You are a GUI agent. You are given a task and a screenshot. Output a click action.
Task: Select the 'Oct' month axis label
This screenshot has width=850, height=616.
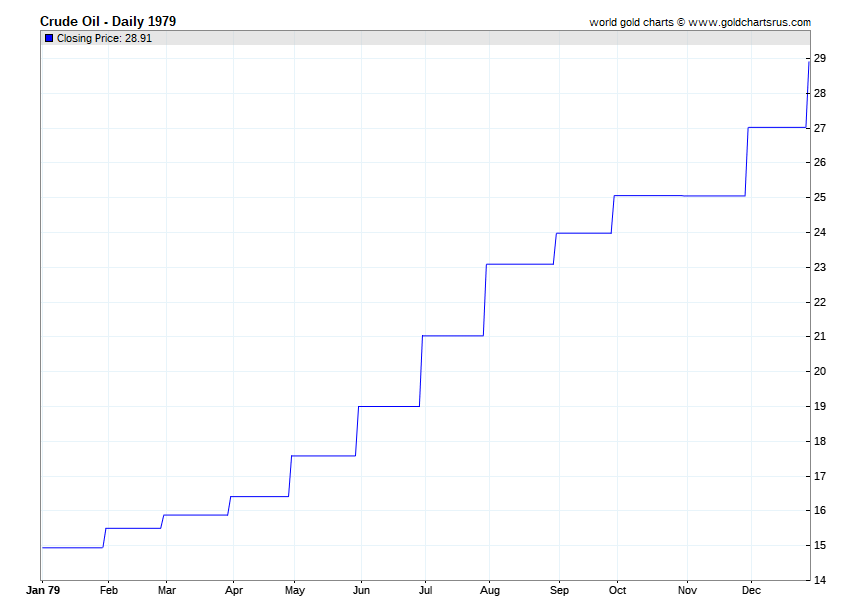(617, 591)
